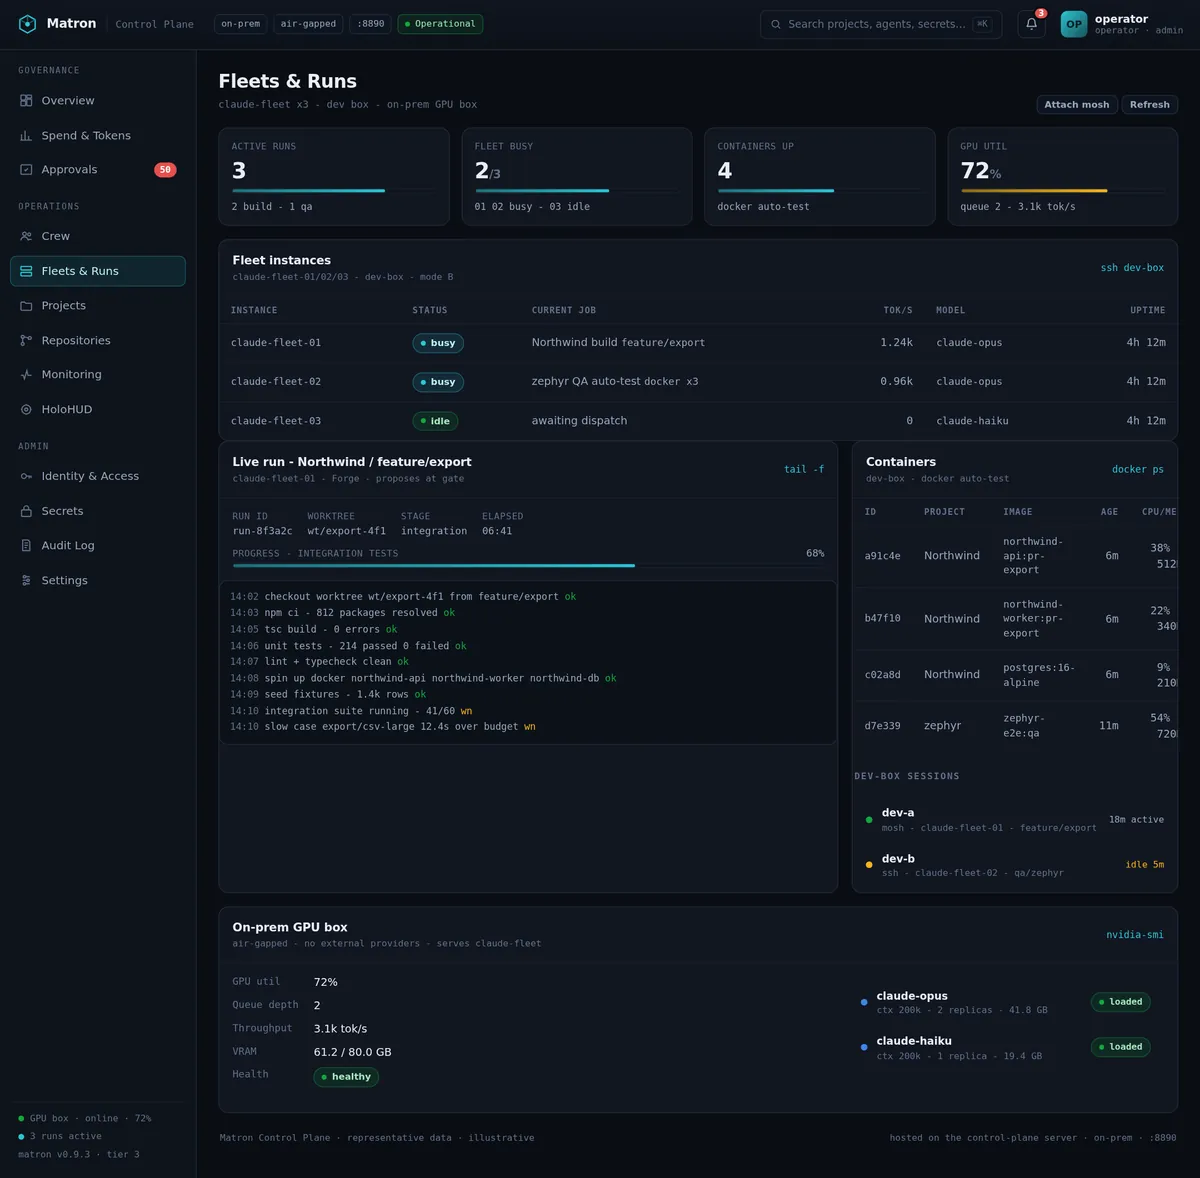Click the nvidia-smi link
Viewport: 1200px width, 1178px height.
pyautogui.click(x=1134, y=935)
